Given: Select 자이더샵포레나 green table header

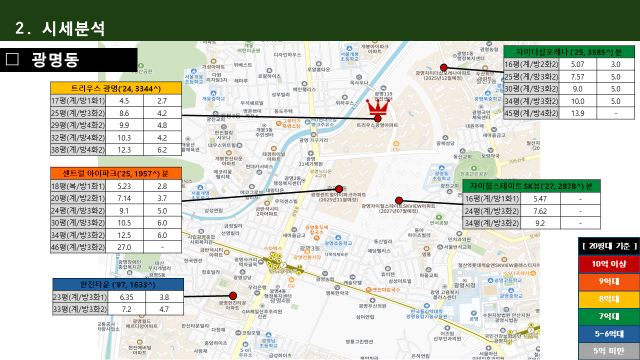Looking at the screenshot, I should coord(569,52).
